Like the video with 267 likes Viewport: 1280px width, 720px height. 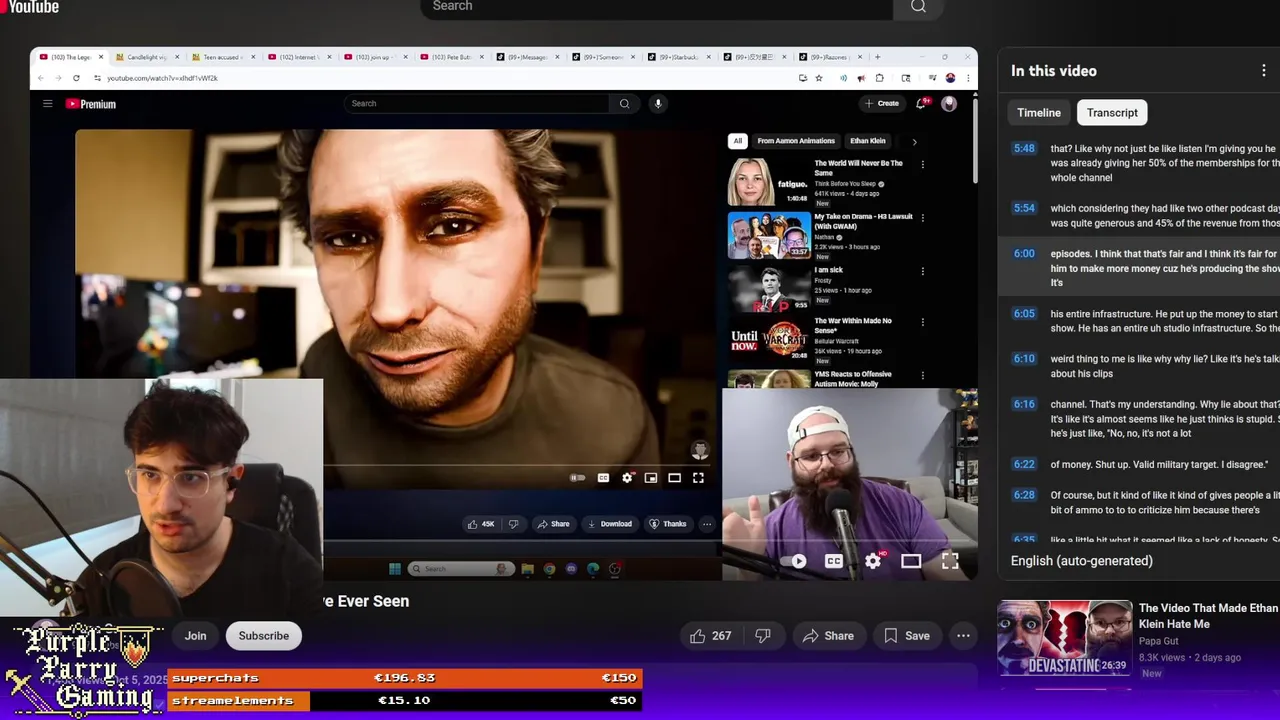coord(709,636)
